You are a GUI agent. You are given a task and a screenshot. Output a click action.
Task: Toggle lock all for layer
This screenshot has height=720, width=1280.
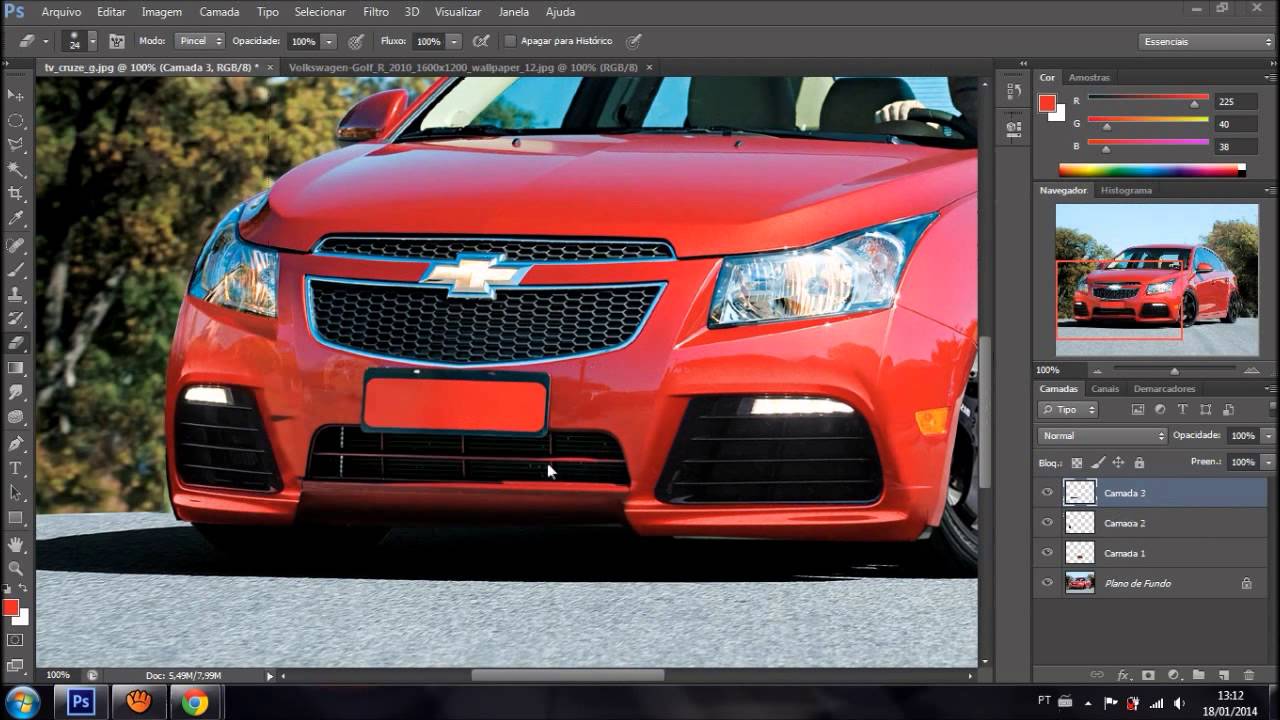click(1139, 463)
